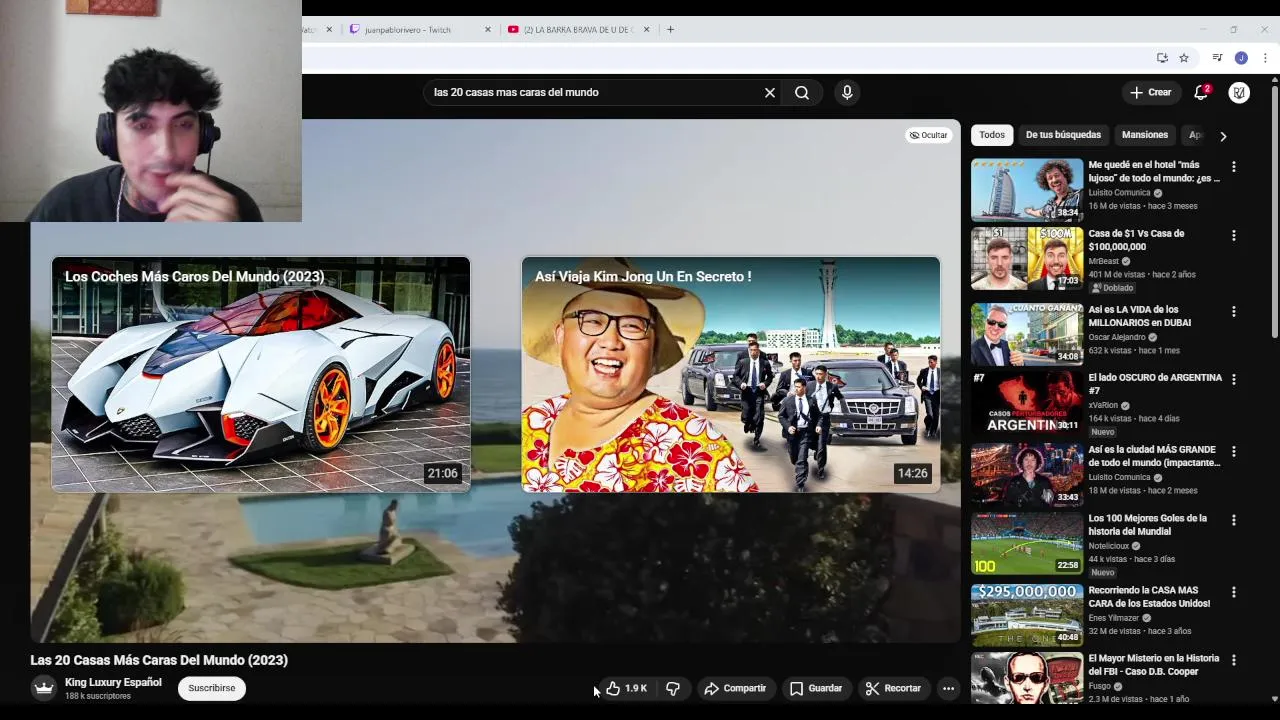This screenshot has width=1280, height=720.
Task: Switch to juanpablorivero Twitch tab
Action: click(x=408, y=29)
